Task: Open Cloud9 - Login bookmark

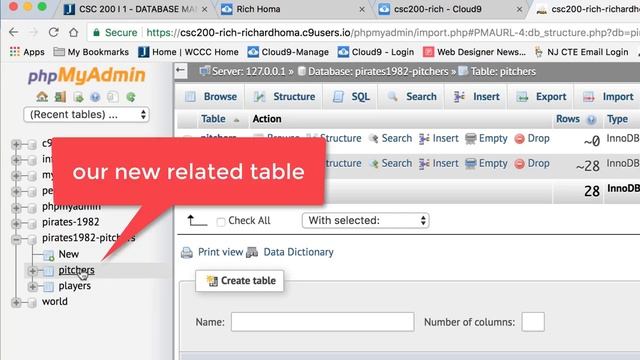Action: tap(376, 52)
